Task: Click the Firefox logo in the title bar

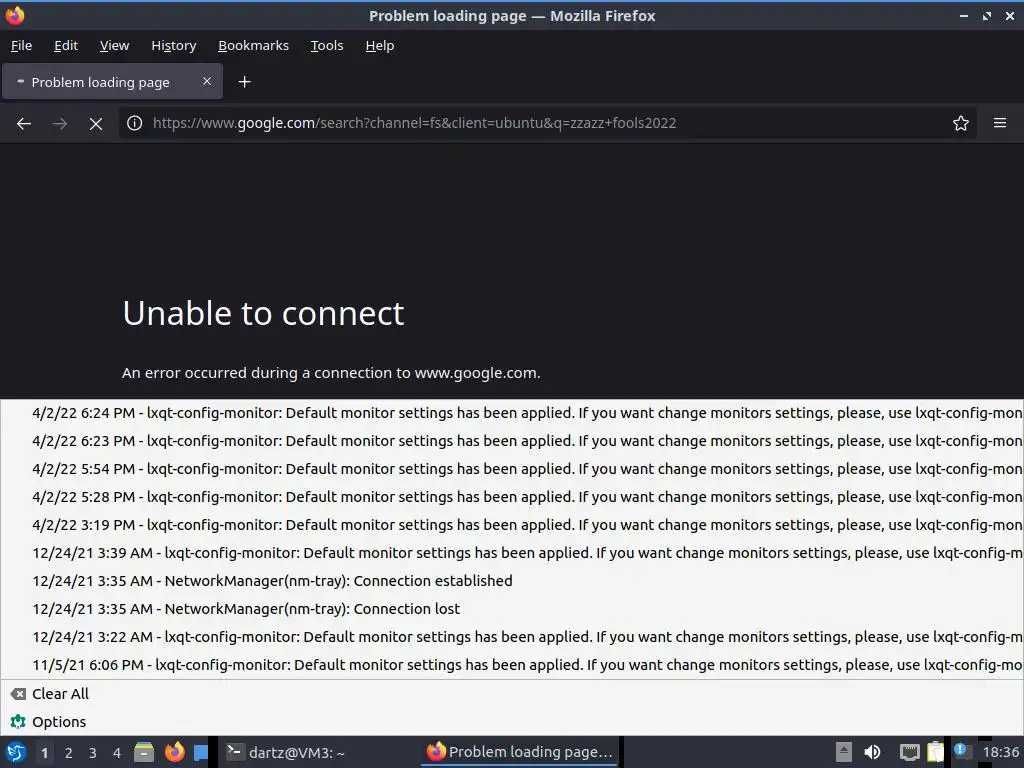Action: [x=14, y=15]
